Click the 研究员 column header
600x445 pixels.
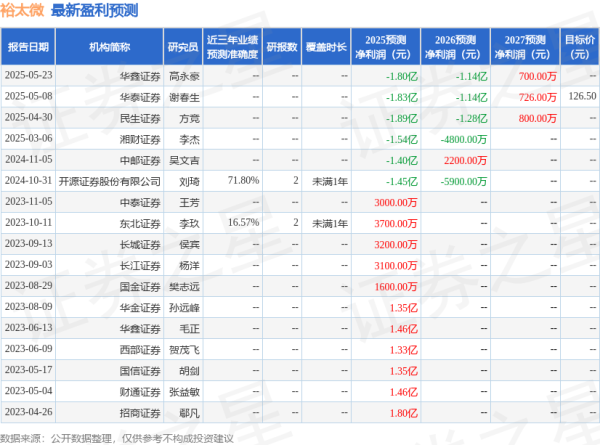coord(182,46)
